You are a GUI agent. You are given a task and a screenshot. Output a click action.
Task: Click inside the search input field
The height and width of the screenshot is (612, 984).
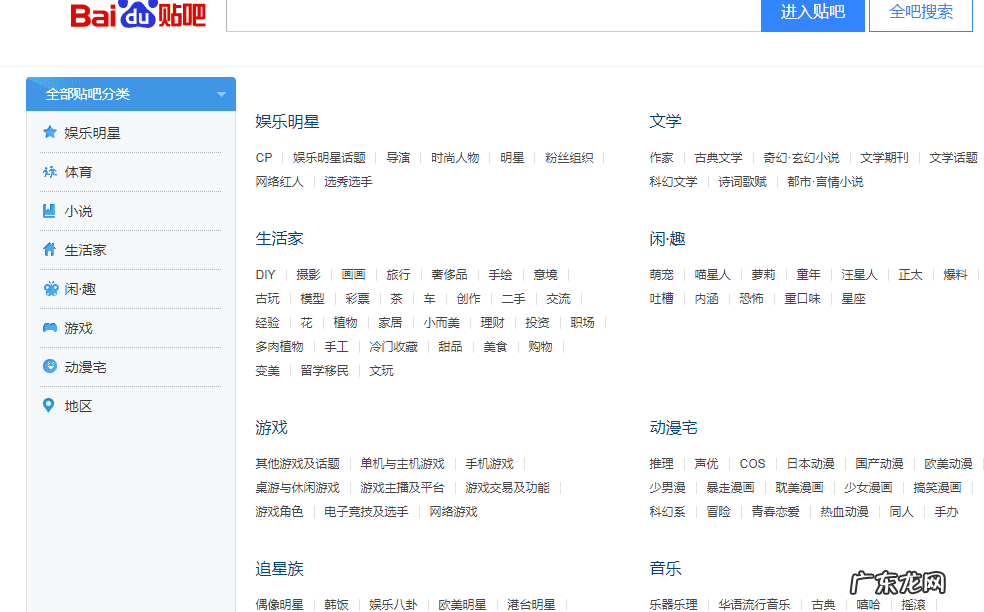[x=490, y=16]
